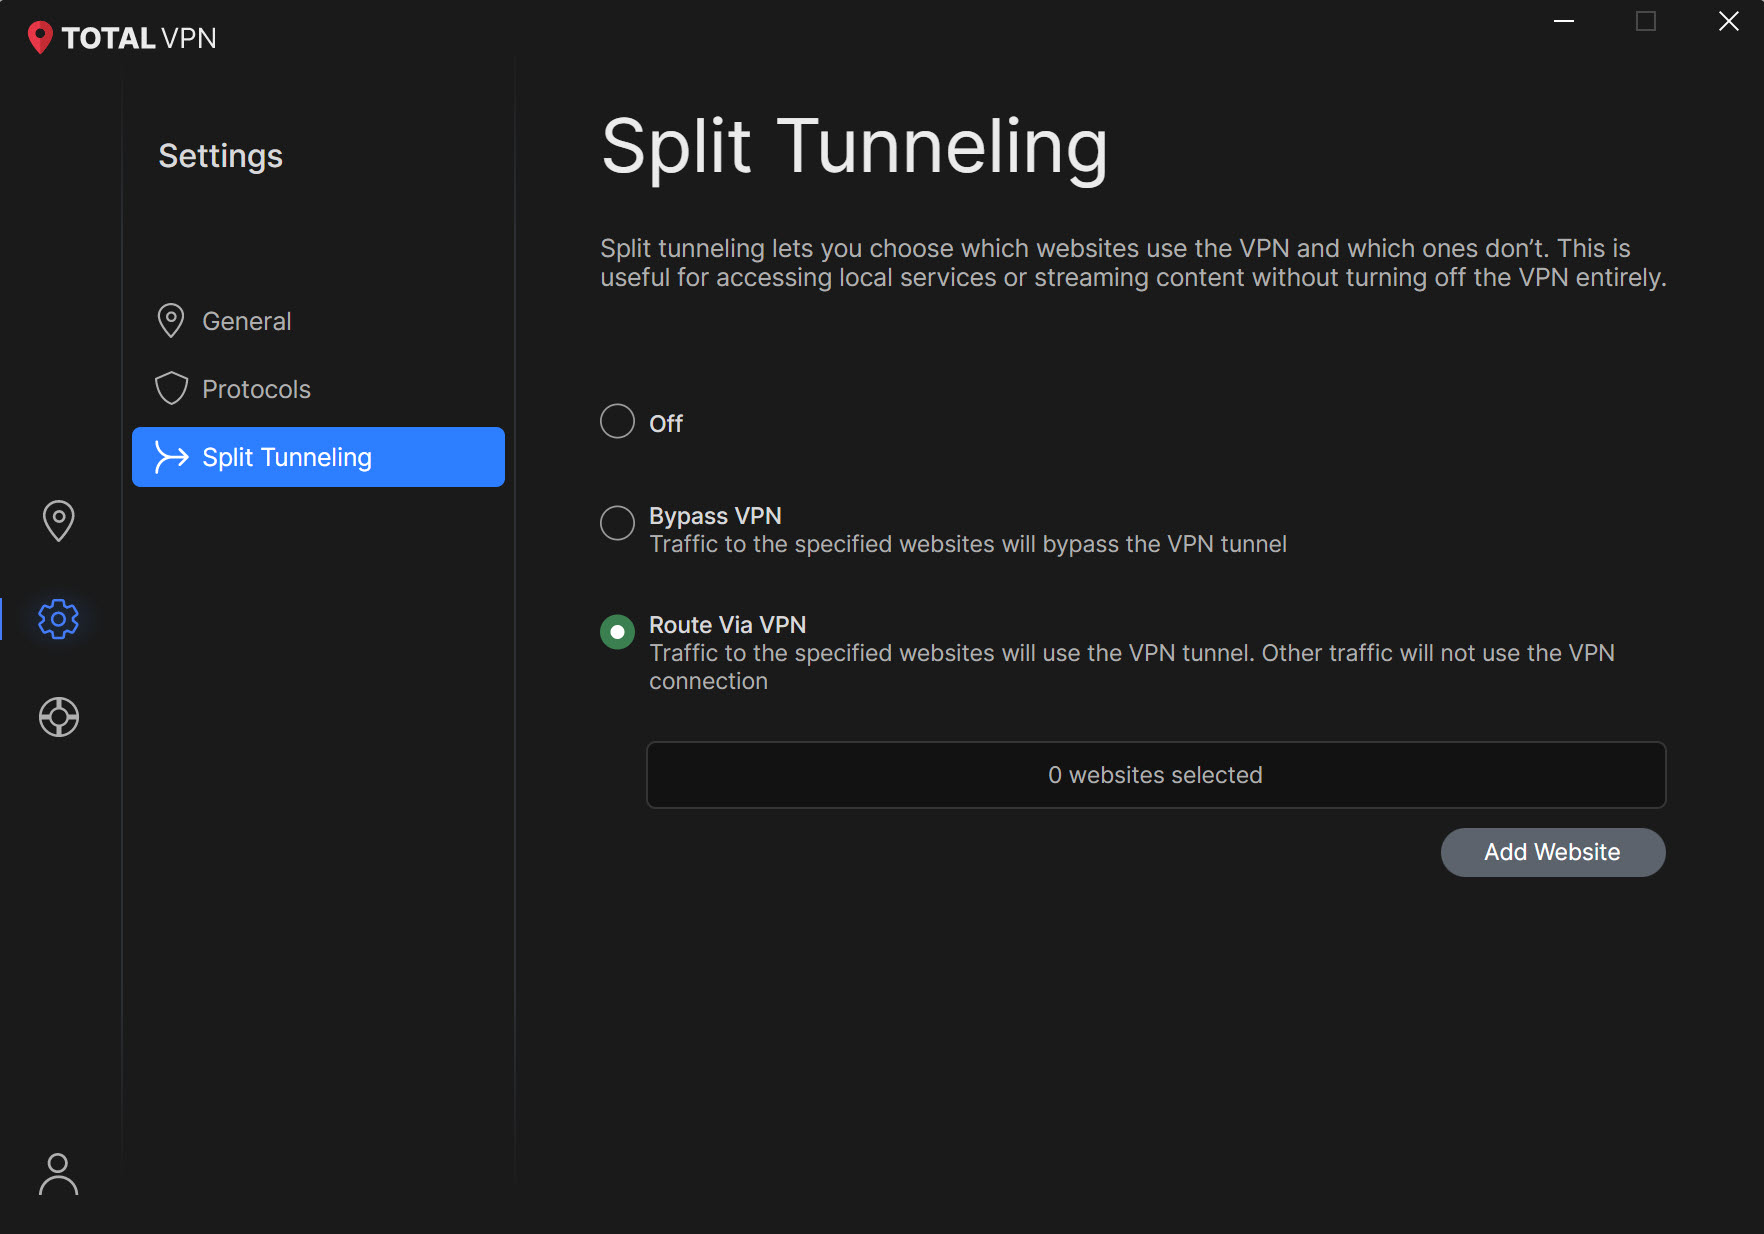
Task: Open the Protocols settings label
Action: [256, 389]
